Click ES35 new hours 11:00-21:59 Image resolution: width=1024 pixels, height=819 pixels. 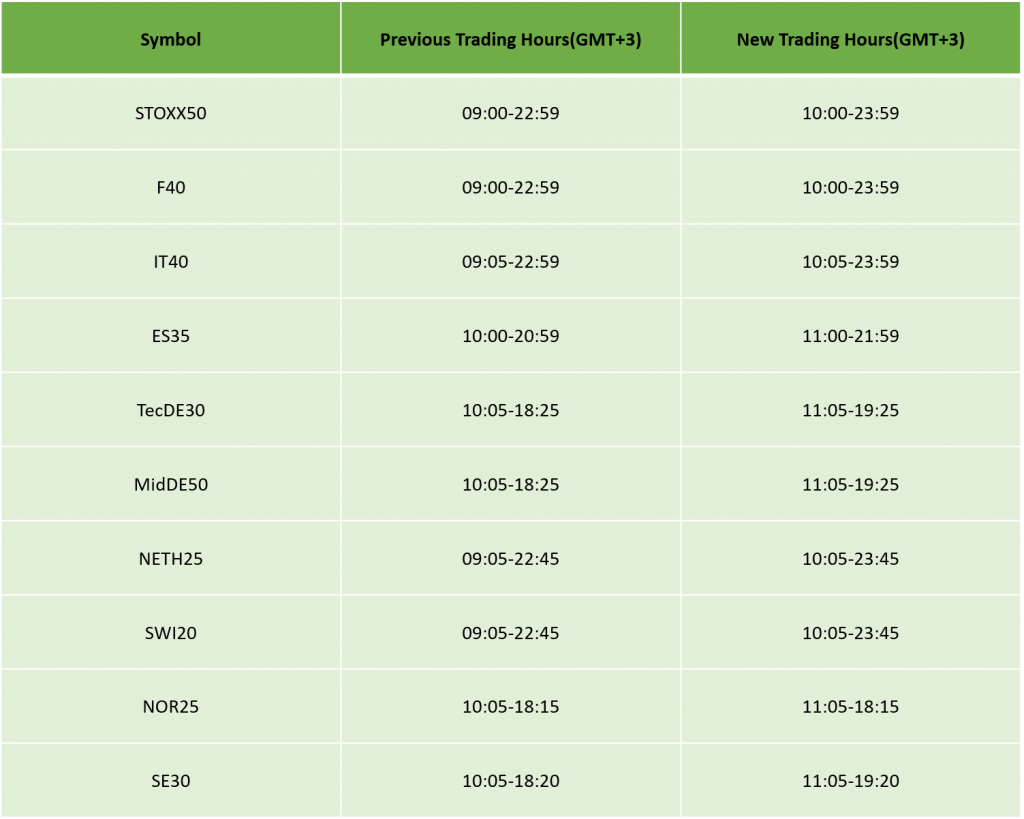pyautogui.click(x=850, y=336)
